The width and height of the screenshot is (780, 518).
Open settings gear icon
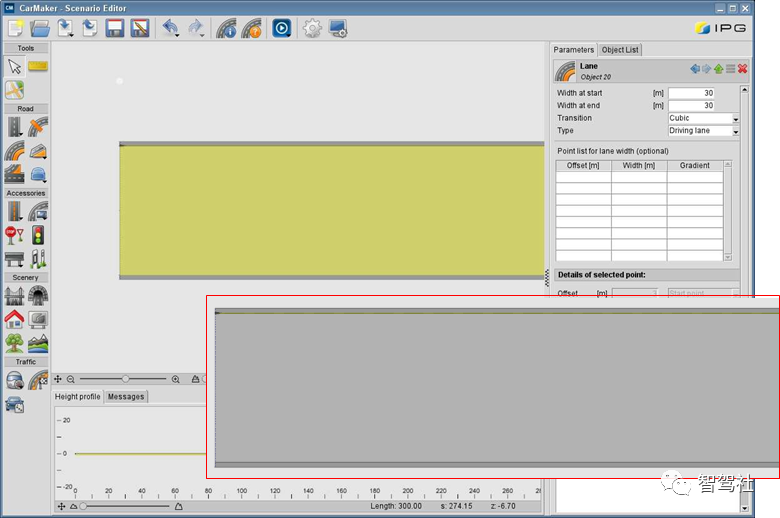pos(312,28)
